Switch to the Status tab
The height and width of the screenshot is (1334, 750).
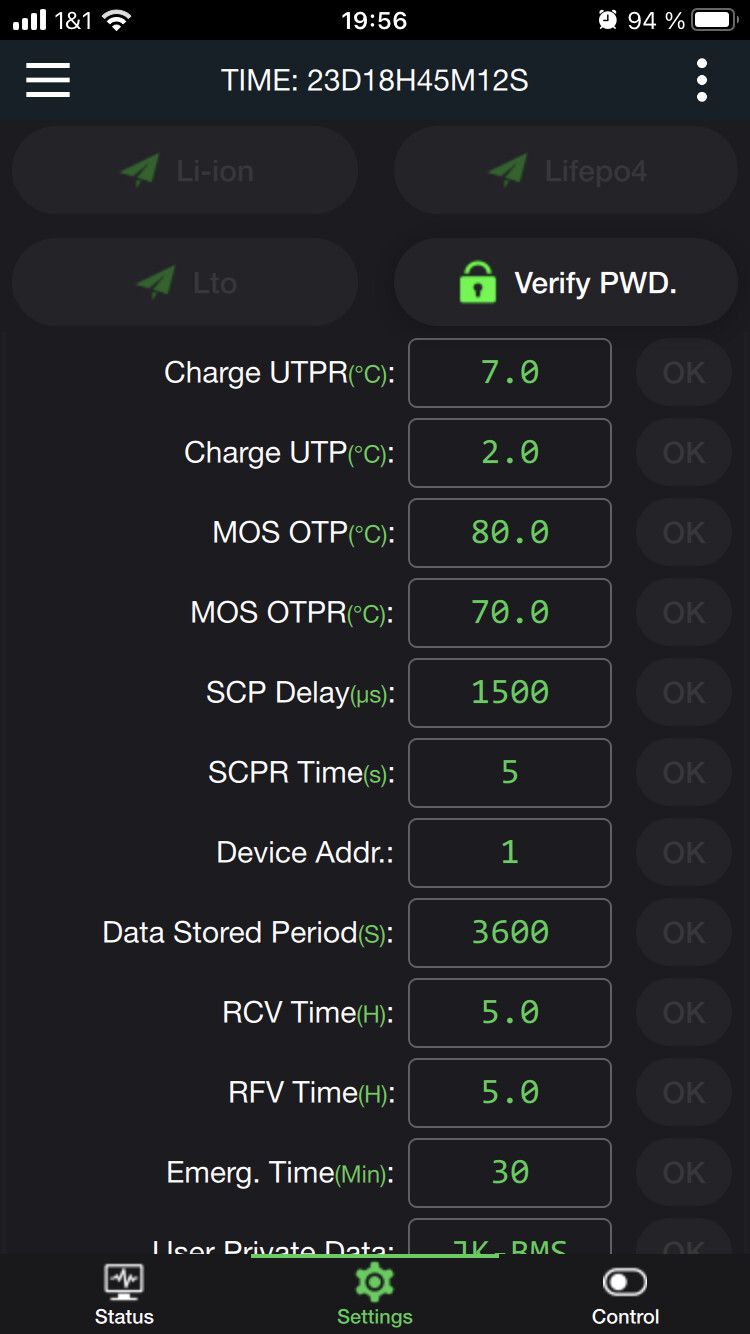[x=124, y=1296]
